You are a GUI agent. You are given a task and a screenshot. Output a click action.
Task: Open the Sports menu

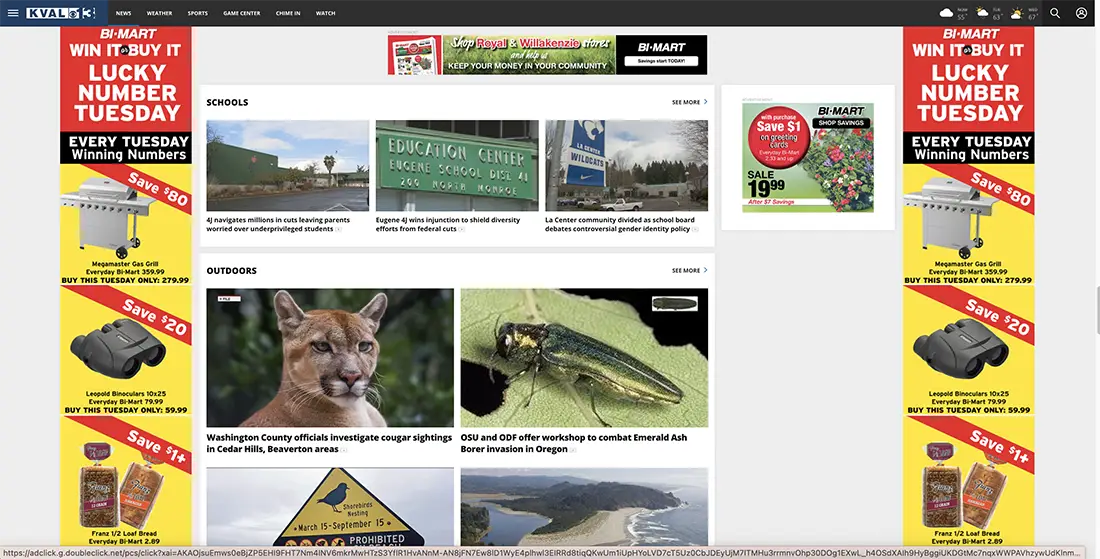[198, 13]
